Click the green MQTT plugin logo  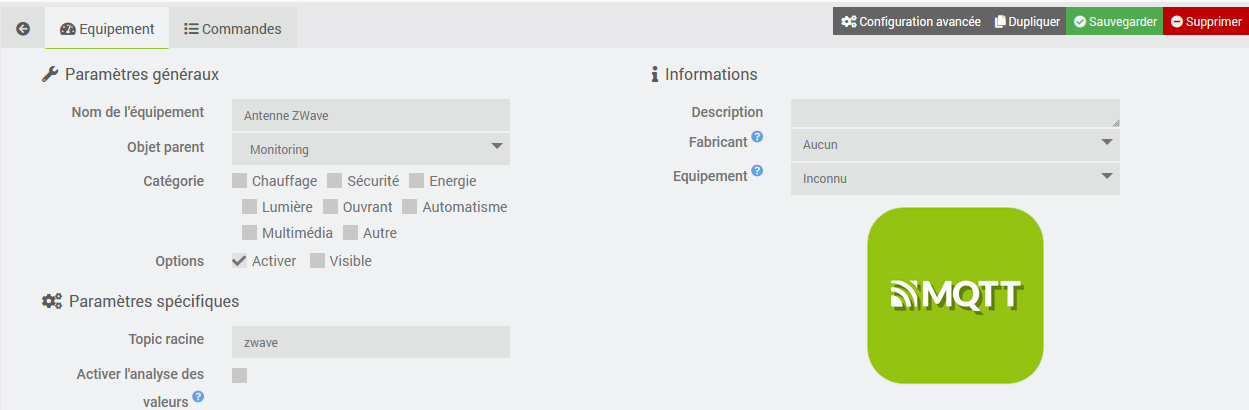click(x=955, y=295)
